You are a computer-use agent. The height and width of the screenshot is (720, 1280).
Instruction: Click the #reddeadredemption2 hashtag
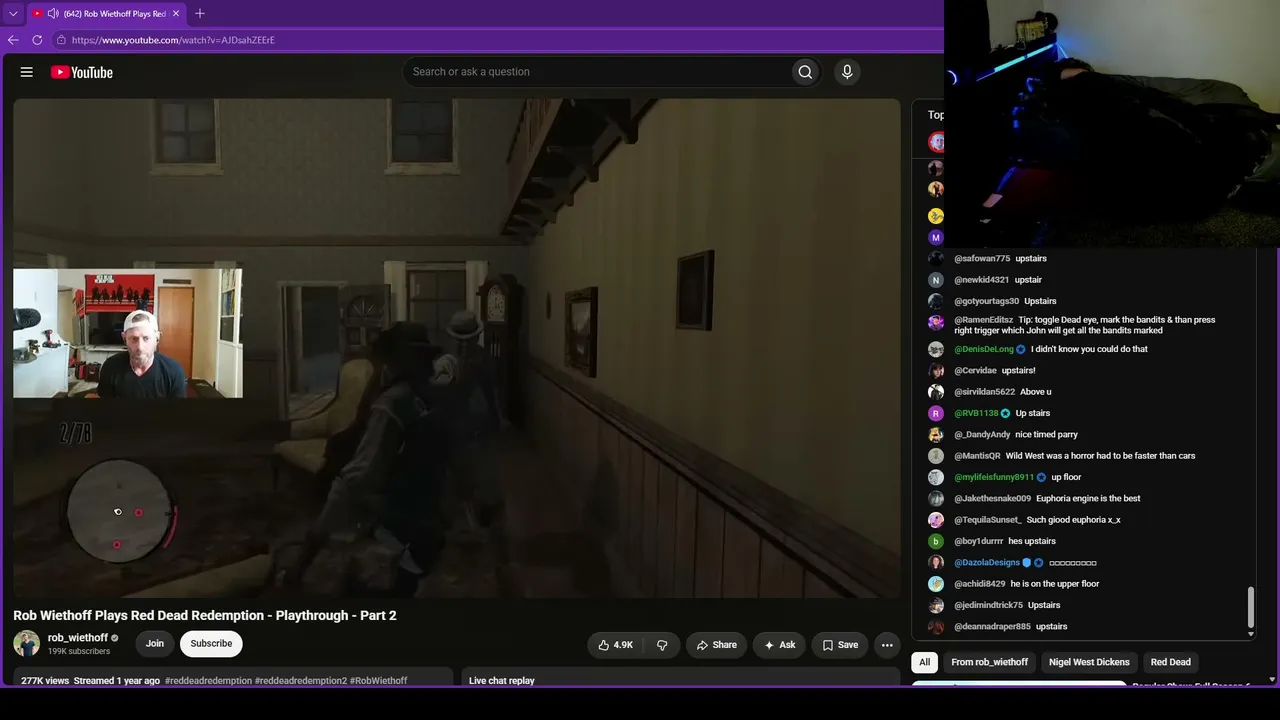coord(301,681)
